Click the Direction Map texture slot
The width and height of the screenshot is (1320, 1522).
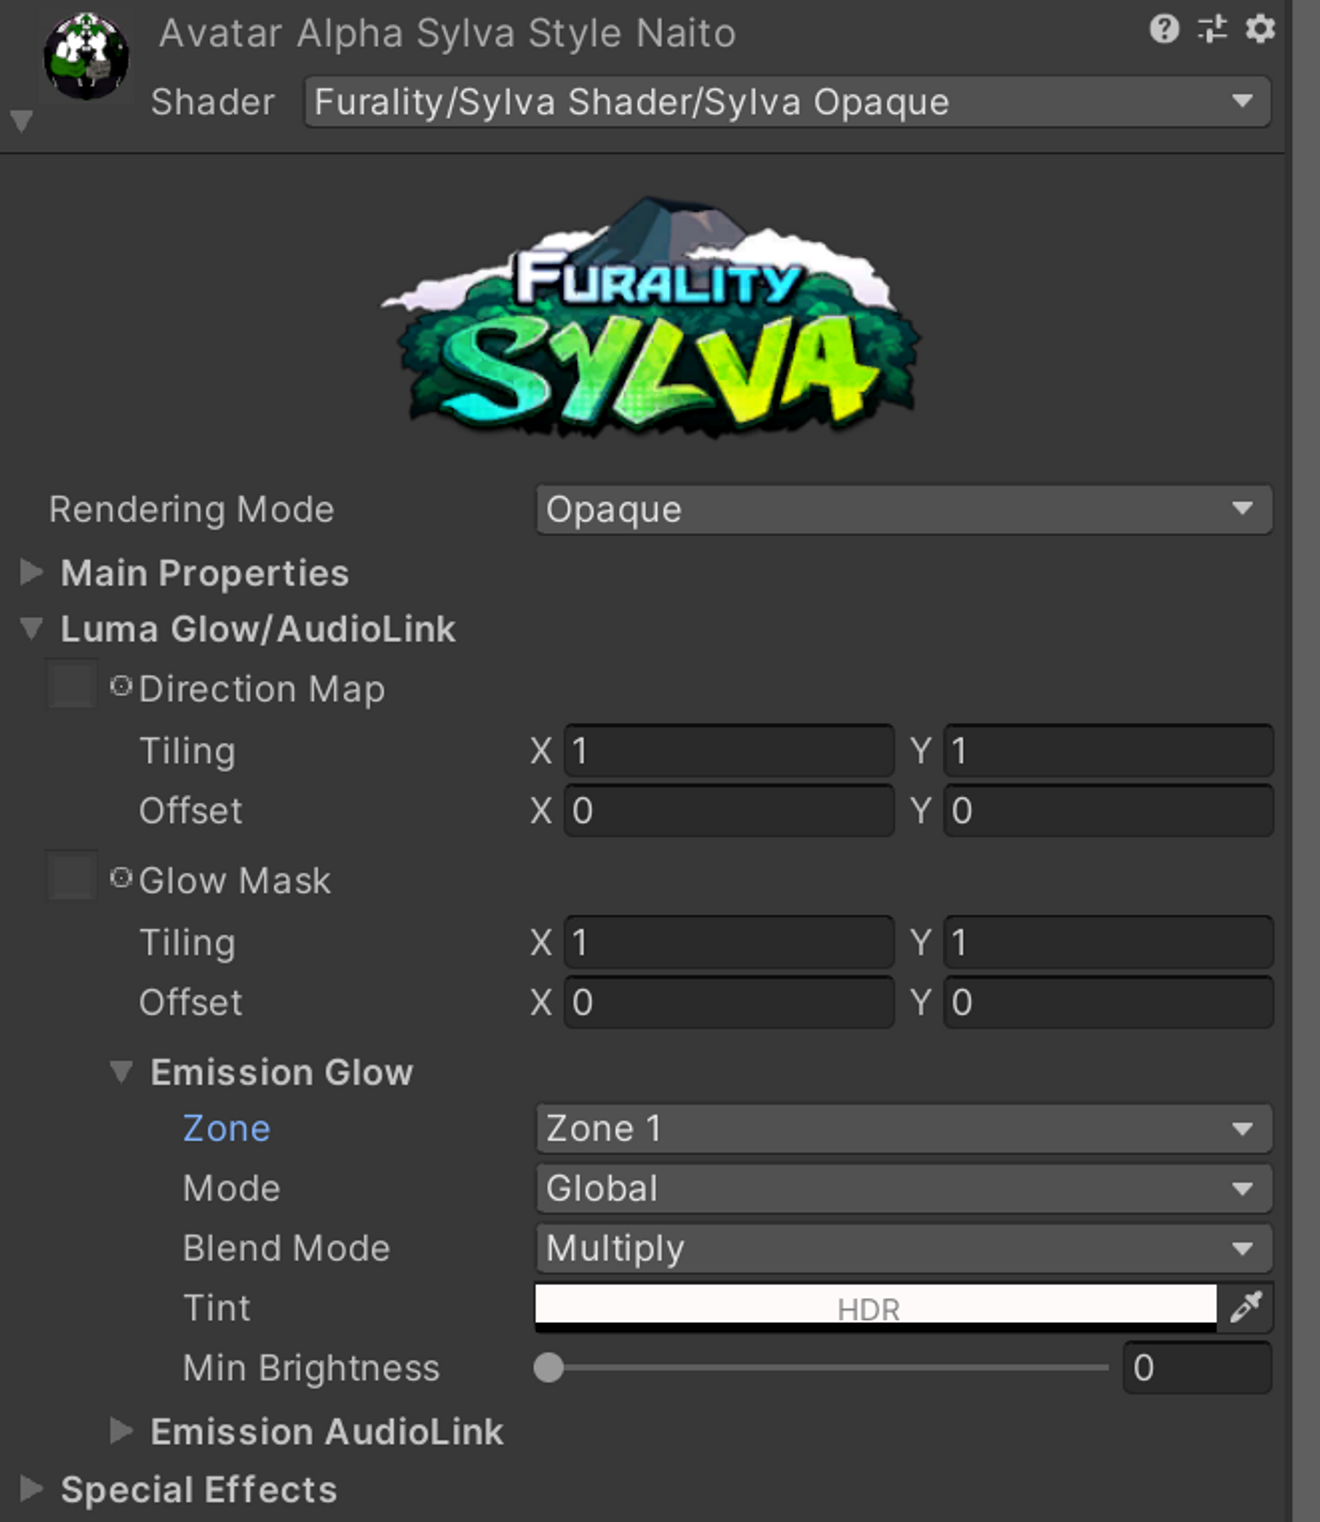[72, 687]
